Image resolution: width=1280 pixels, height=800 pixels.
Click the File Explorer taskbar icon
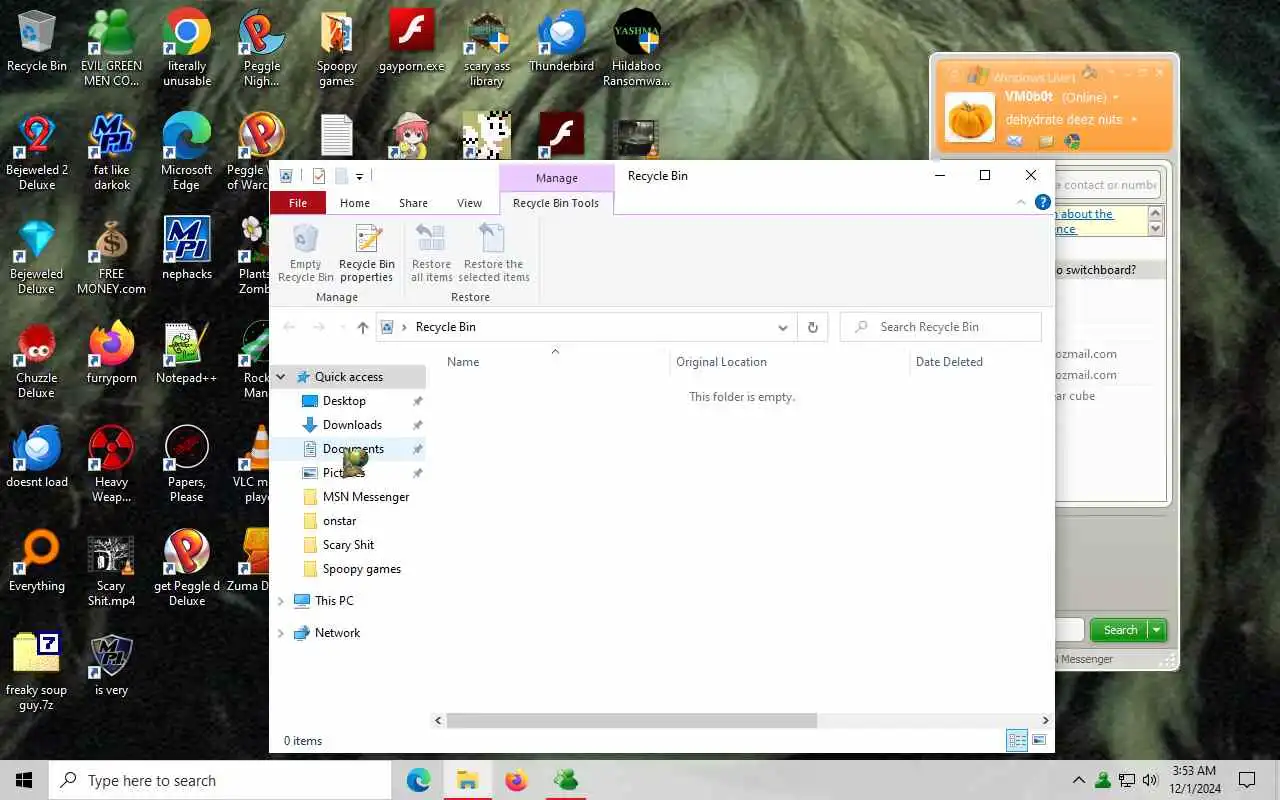tap(467, 780)
